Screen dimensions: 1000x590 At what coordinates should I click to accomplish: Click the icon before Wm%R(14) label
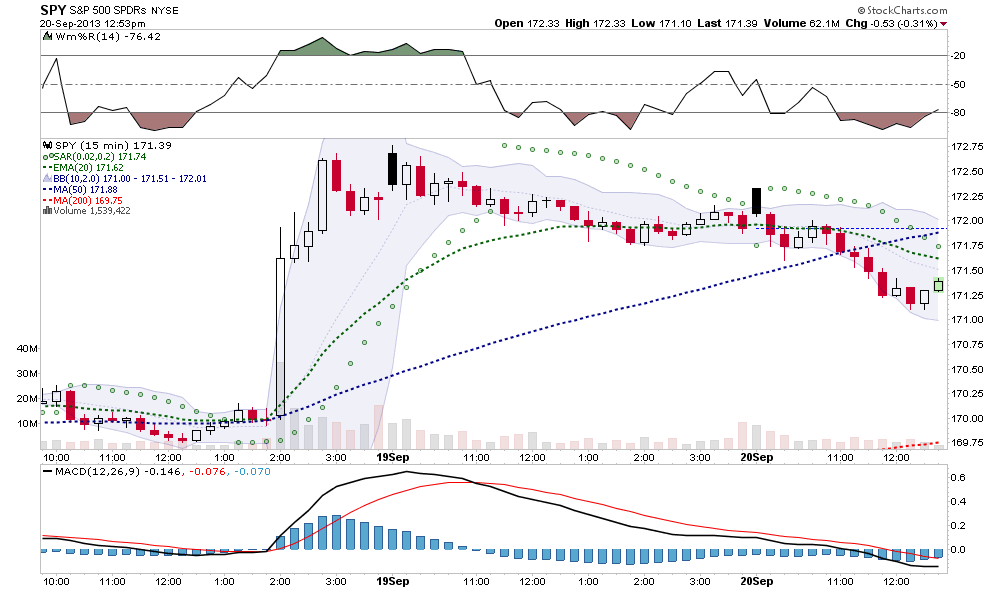pyautogui.click(x=47, y=36)
